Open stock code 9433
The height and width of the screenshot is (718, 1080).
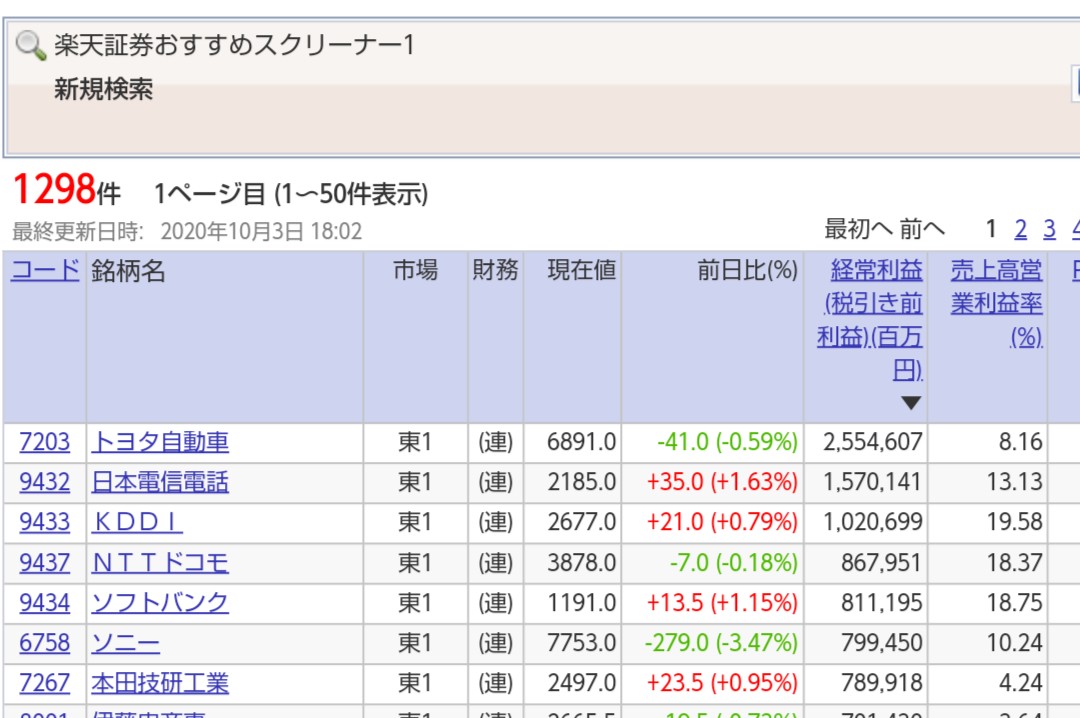click(45, 522)
